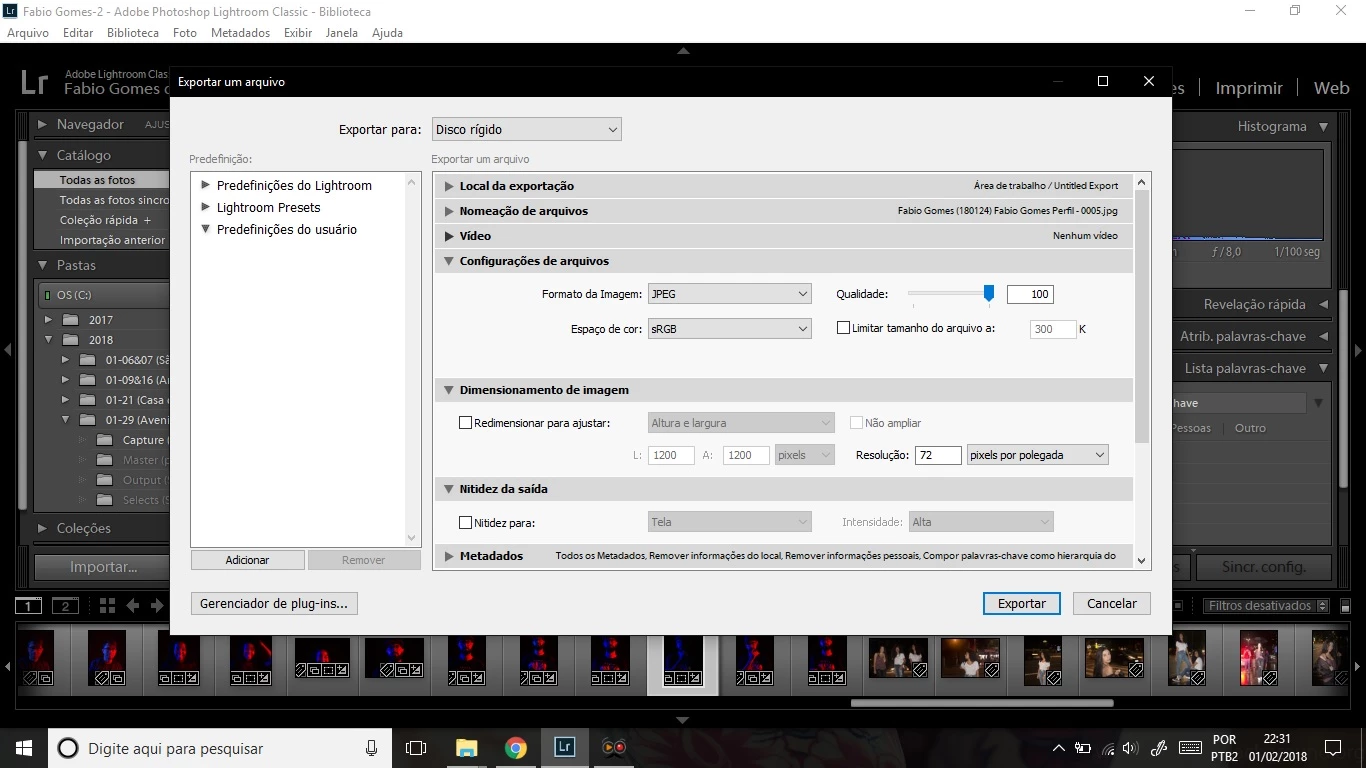Click the Cancelar button
1366x768 pixels.
pos(1112,603)
